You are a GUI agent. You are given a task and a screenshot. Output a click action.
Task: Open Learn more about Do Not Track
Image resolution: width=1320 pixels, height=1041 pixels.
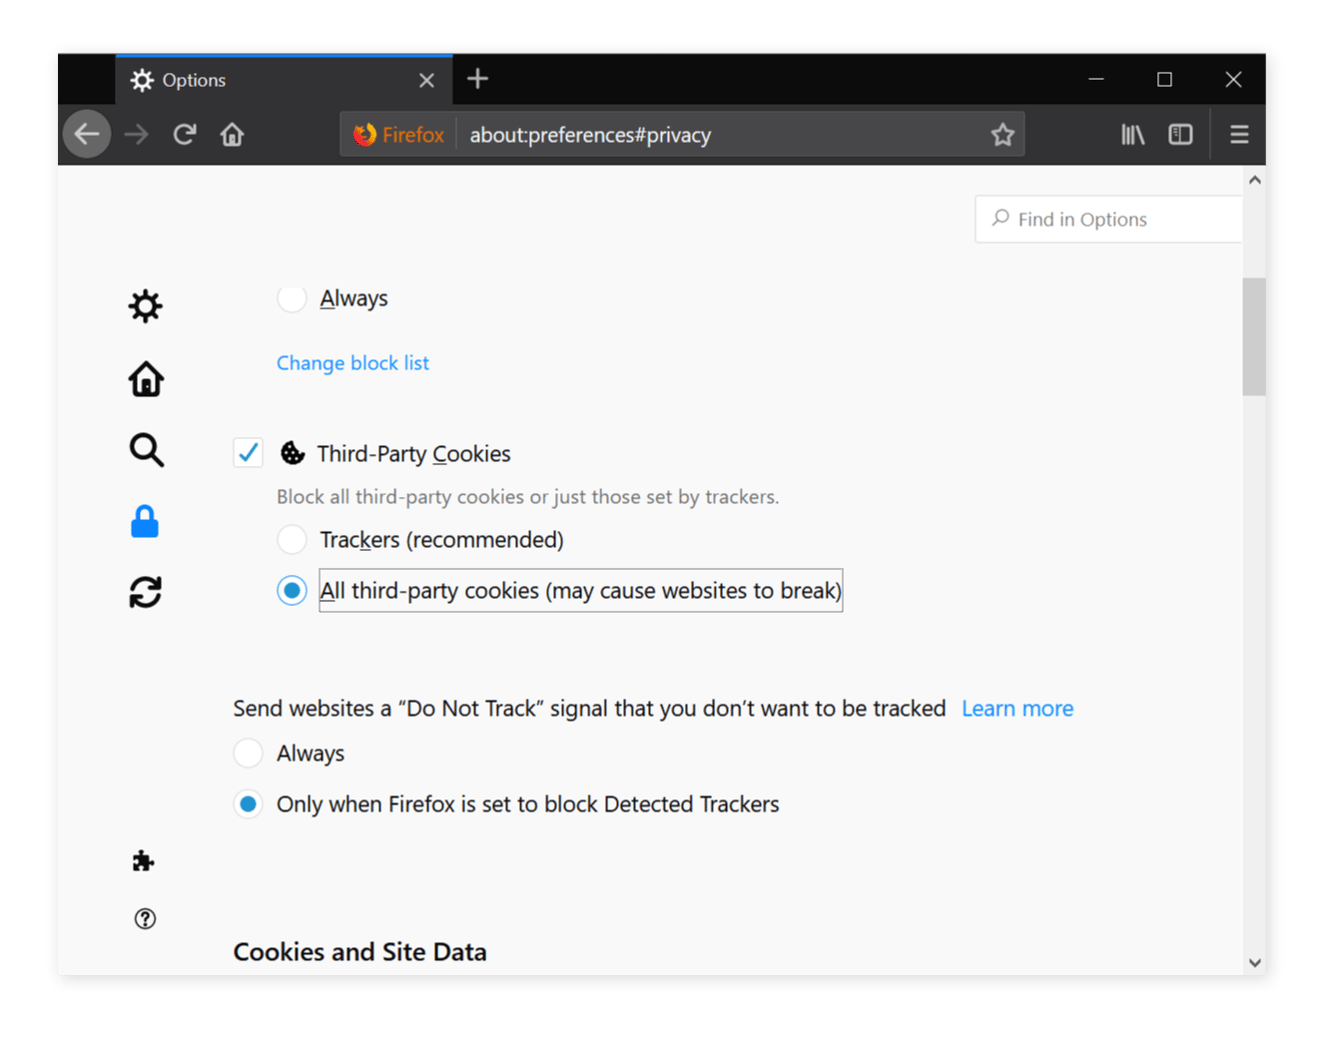tap(1017, 708)
